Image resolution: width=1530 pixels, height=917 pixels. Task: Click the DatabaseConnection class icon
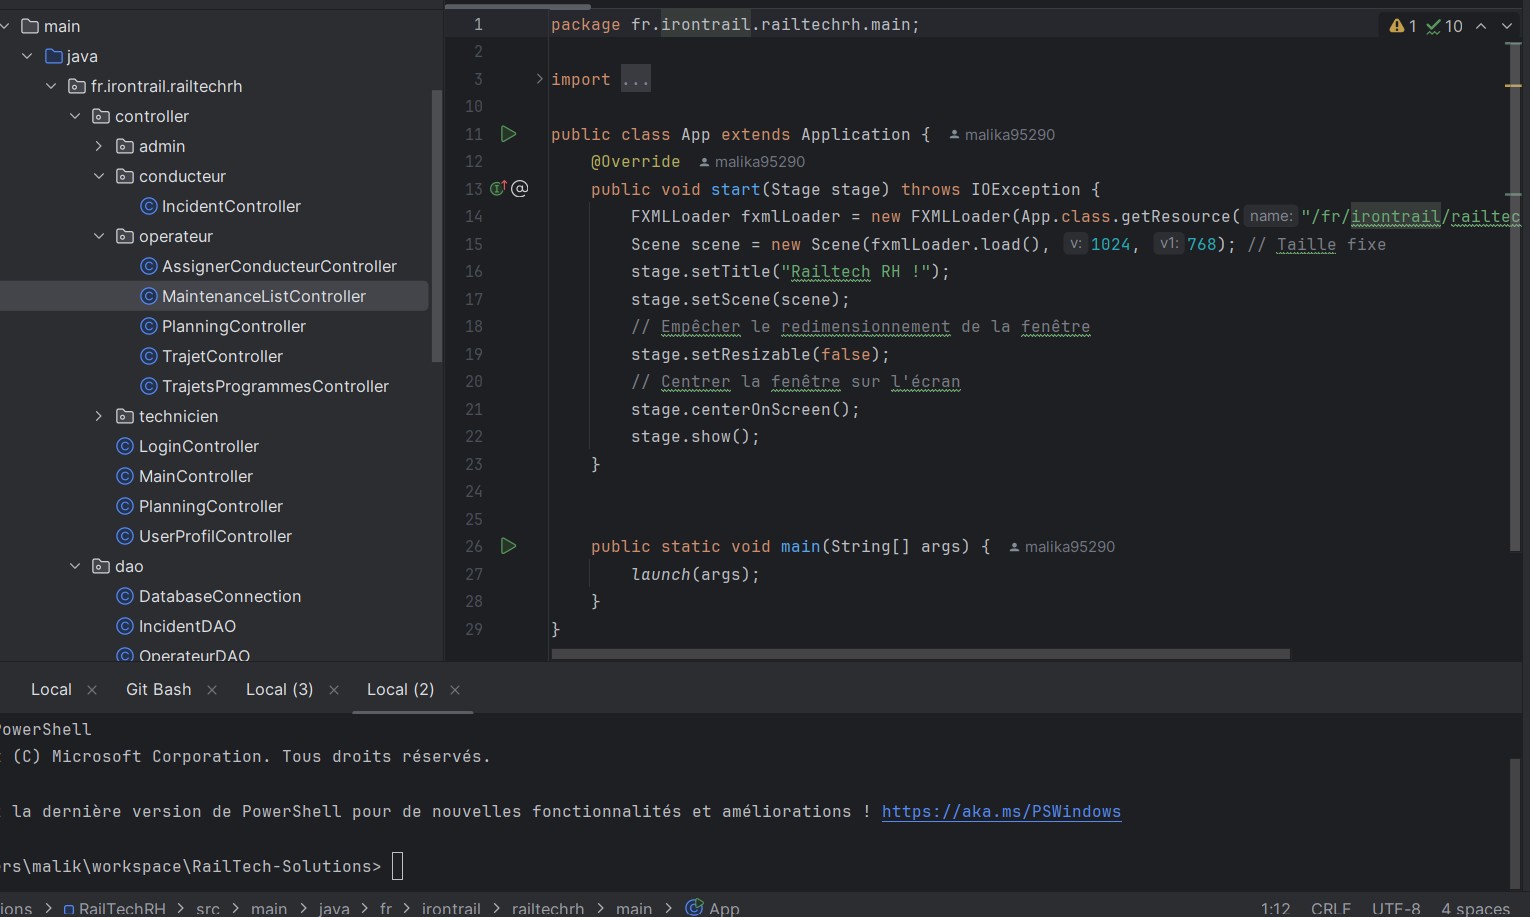click(125, 596)
